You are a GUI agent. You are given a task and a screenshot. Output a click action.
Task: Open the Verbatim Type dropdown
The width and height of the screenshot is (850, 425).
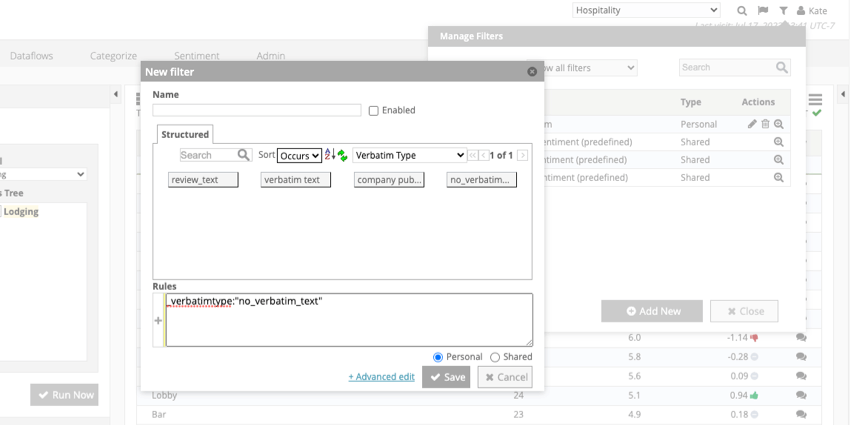click(x=409, y=155)
